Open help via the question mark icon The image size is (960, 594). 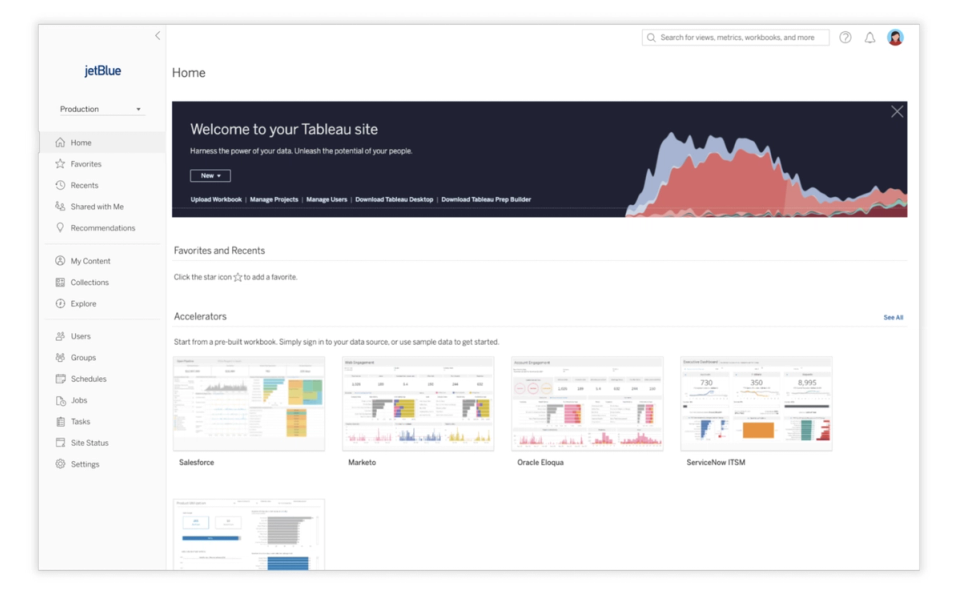point(846,37)
